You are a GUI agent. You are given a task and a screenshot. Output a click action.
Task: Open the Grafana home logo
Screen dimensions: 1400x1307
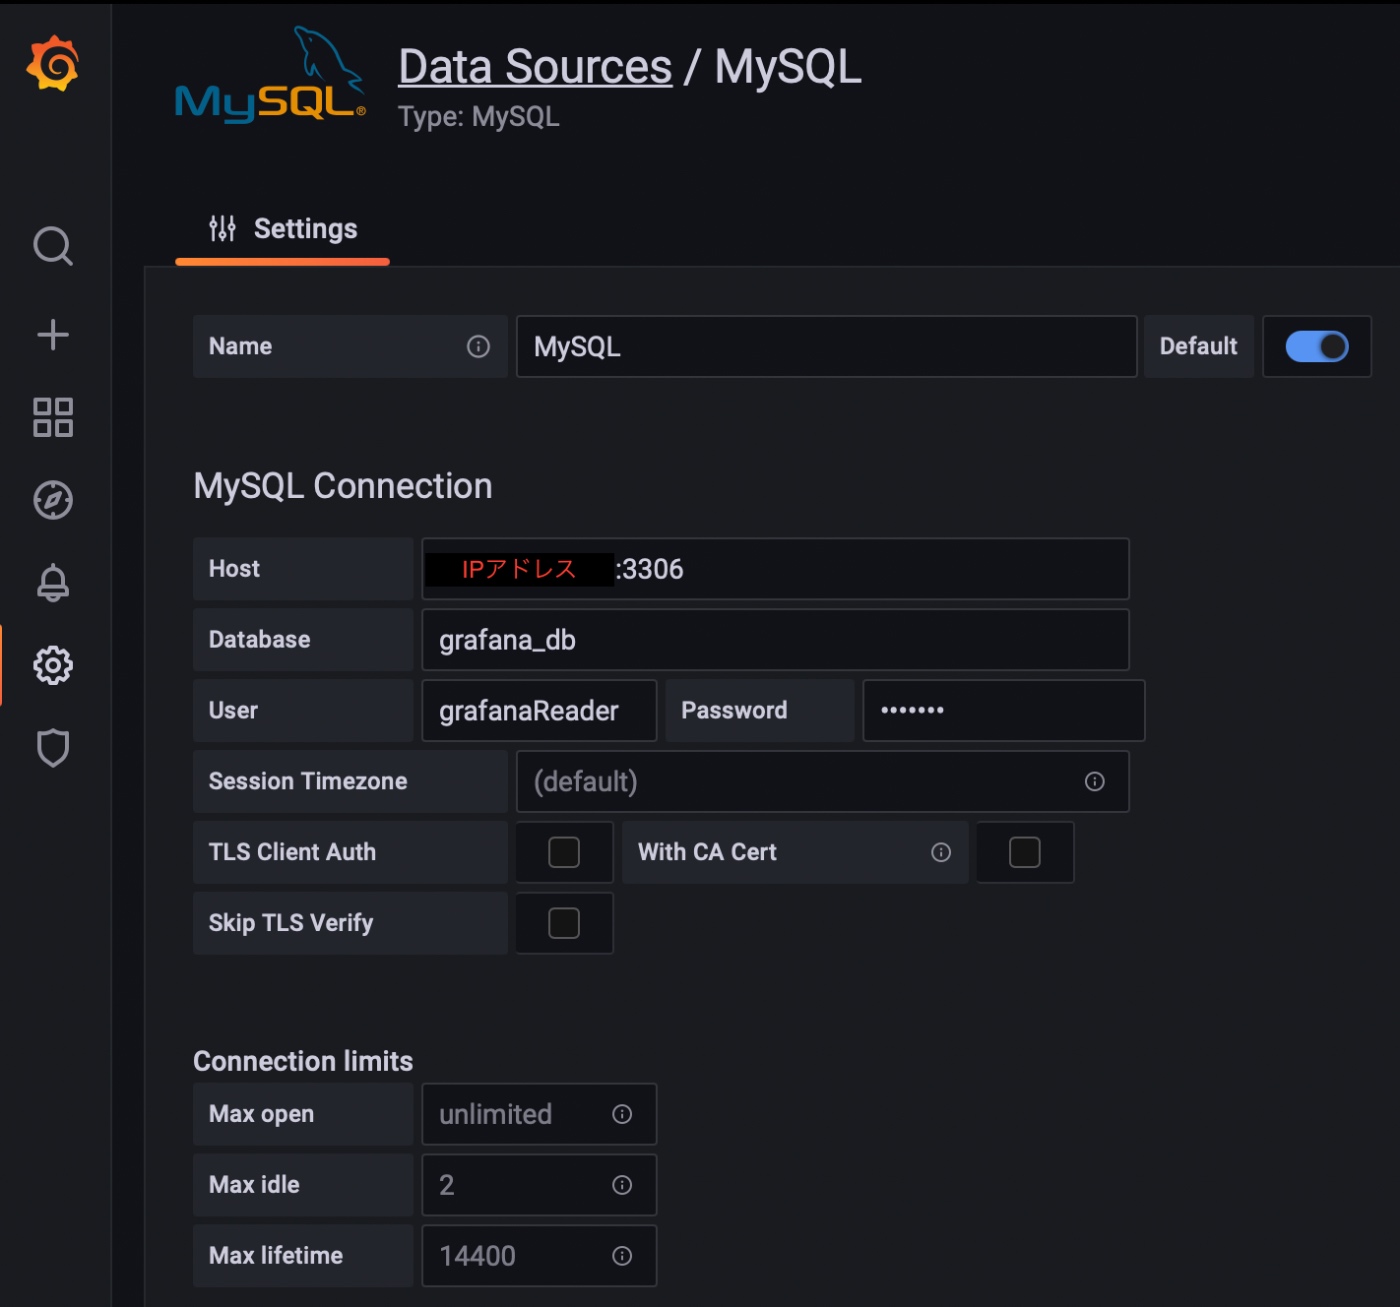[x=53, y=63]
